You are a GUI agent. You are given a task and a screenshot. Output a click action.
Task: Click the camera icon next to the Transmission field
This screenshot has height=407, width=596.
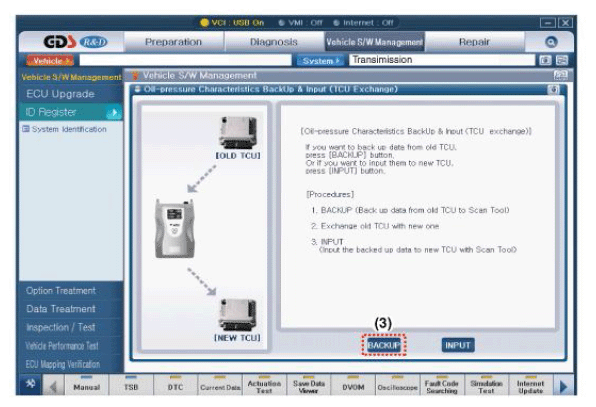point(545,60)
